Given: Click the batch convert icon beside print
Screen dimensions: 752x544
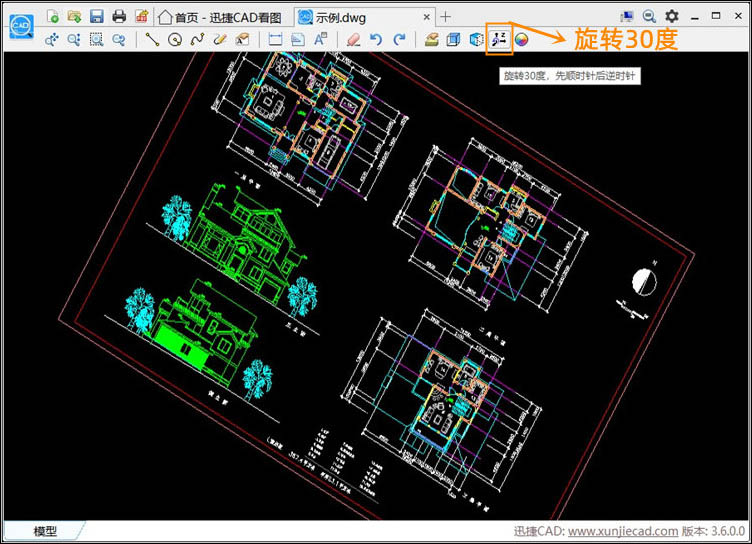Looking at the screenshot, I should coord(141,17).
